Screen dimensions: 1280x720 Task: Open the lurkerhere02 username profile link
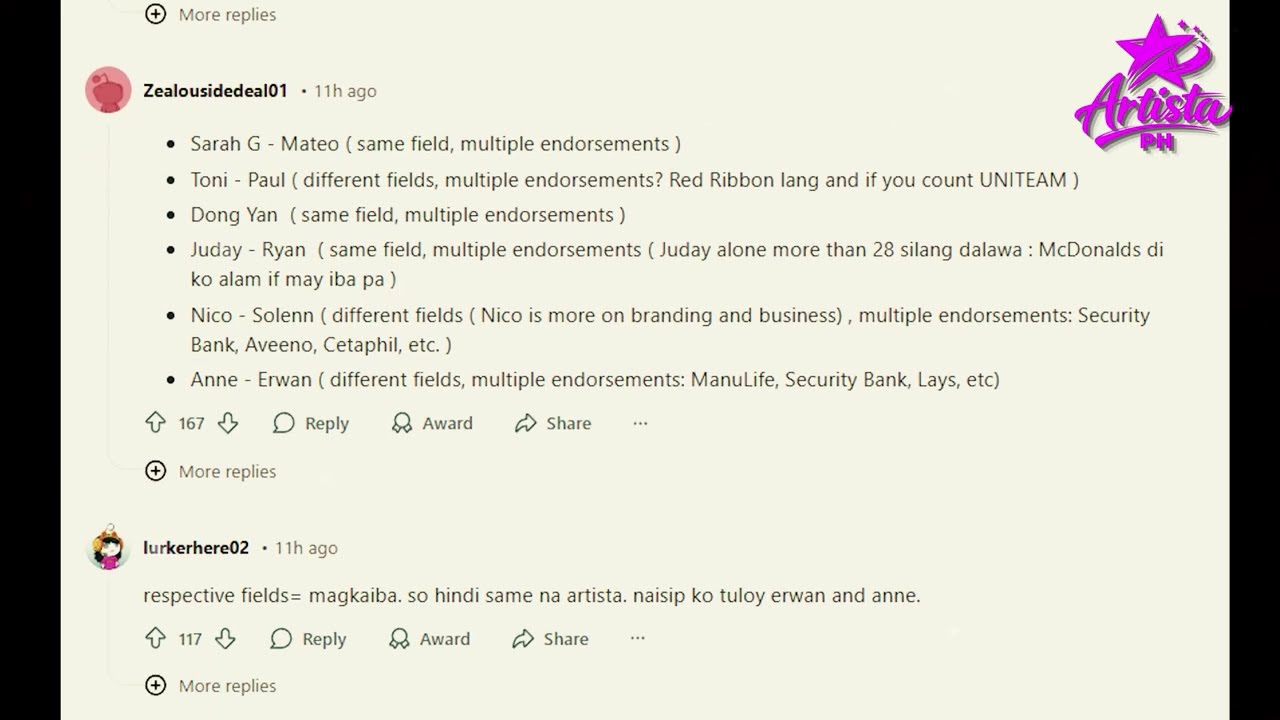pyautogui.click(x=196, y=548)
